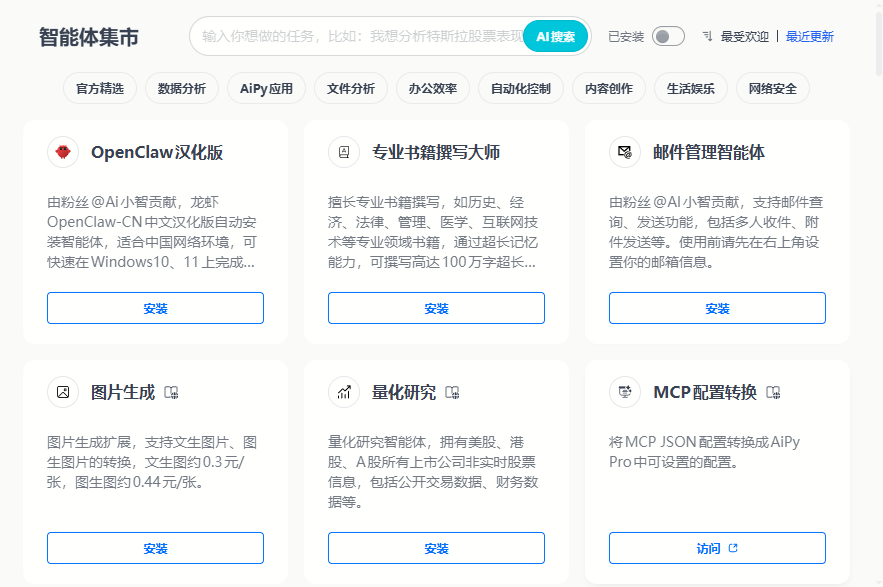This screenshot has width=883, height=587.
Task: Click the red OpenClaw汉化版 card icon
Action: [63, 152]
